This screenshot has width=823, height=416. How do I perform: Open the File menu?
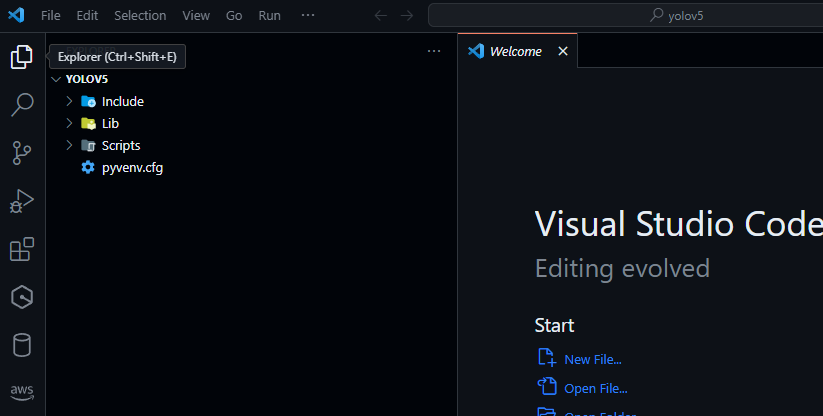[50, 16]
